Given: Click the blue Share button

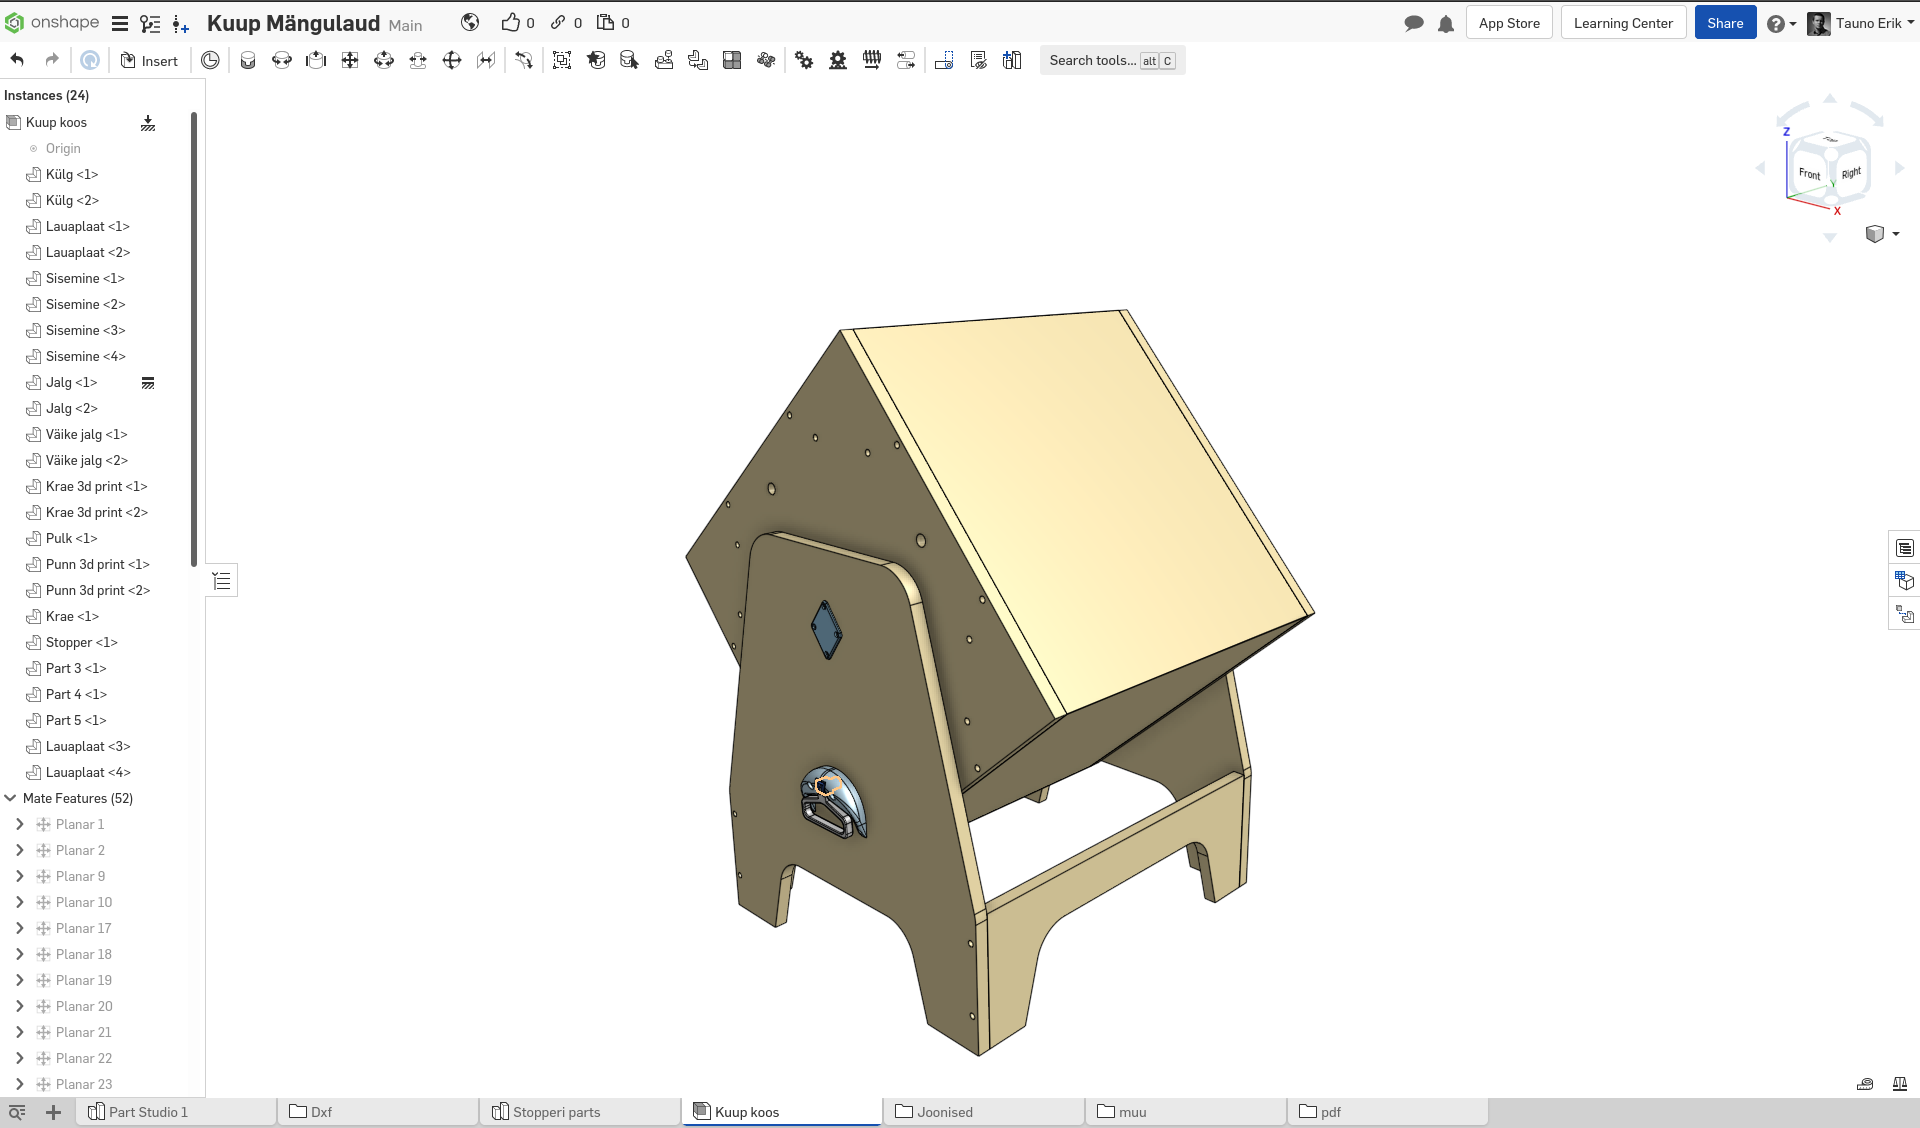Looking at the screenshot, I should click(1724, 23).
